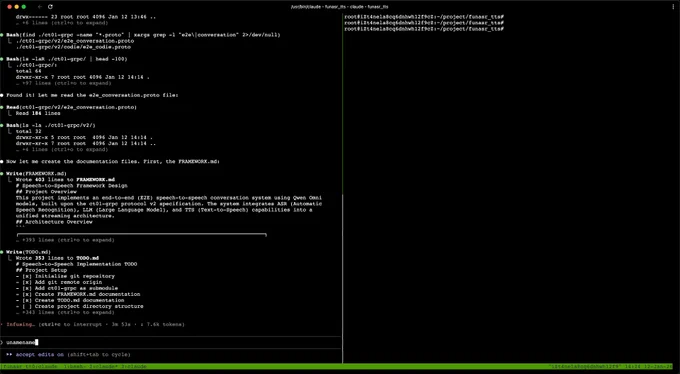Click '[ ] Create project directory structure' item

(x=80, y=306)
